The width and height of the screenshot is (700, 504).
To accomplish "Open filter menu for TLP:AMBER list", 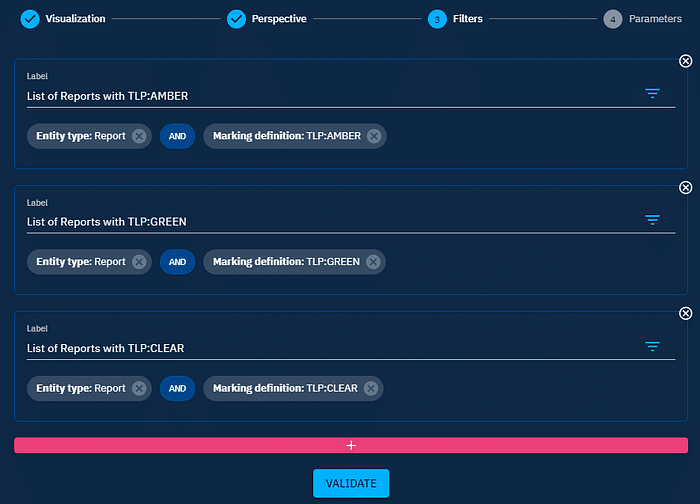I will [652, 93].
